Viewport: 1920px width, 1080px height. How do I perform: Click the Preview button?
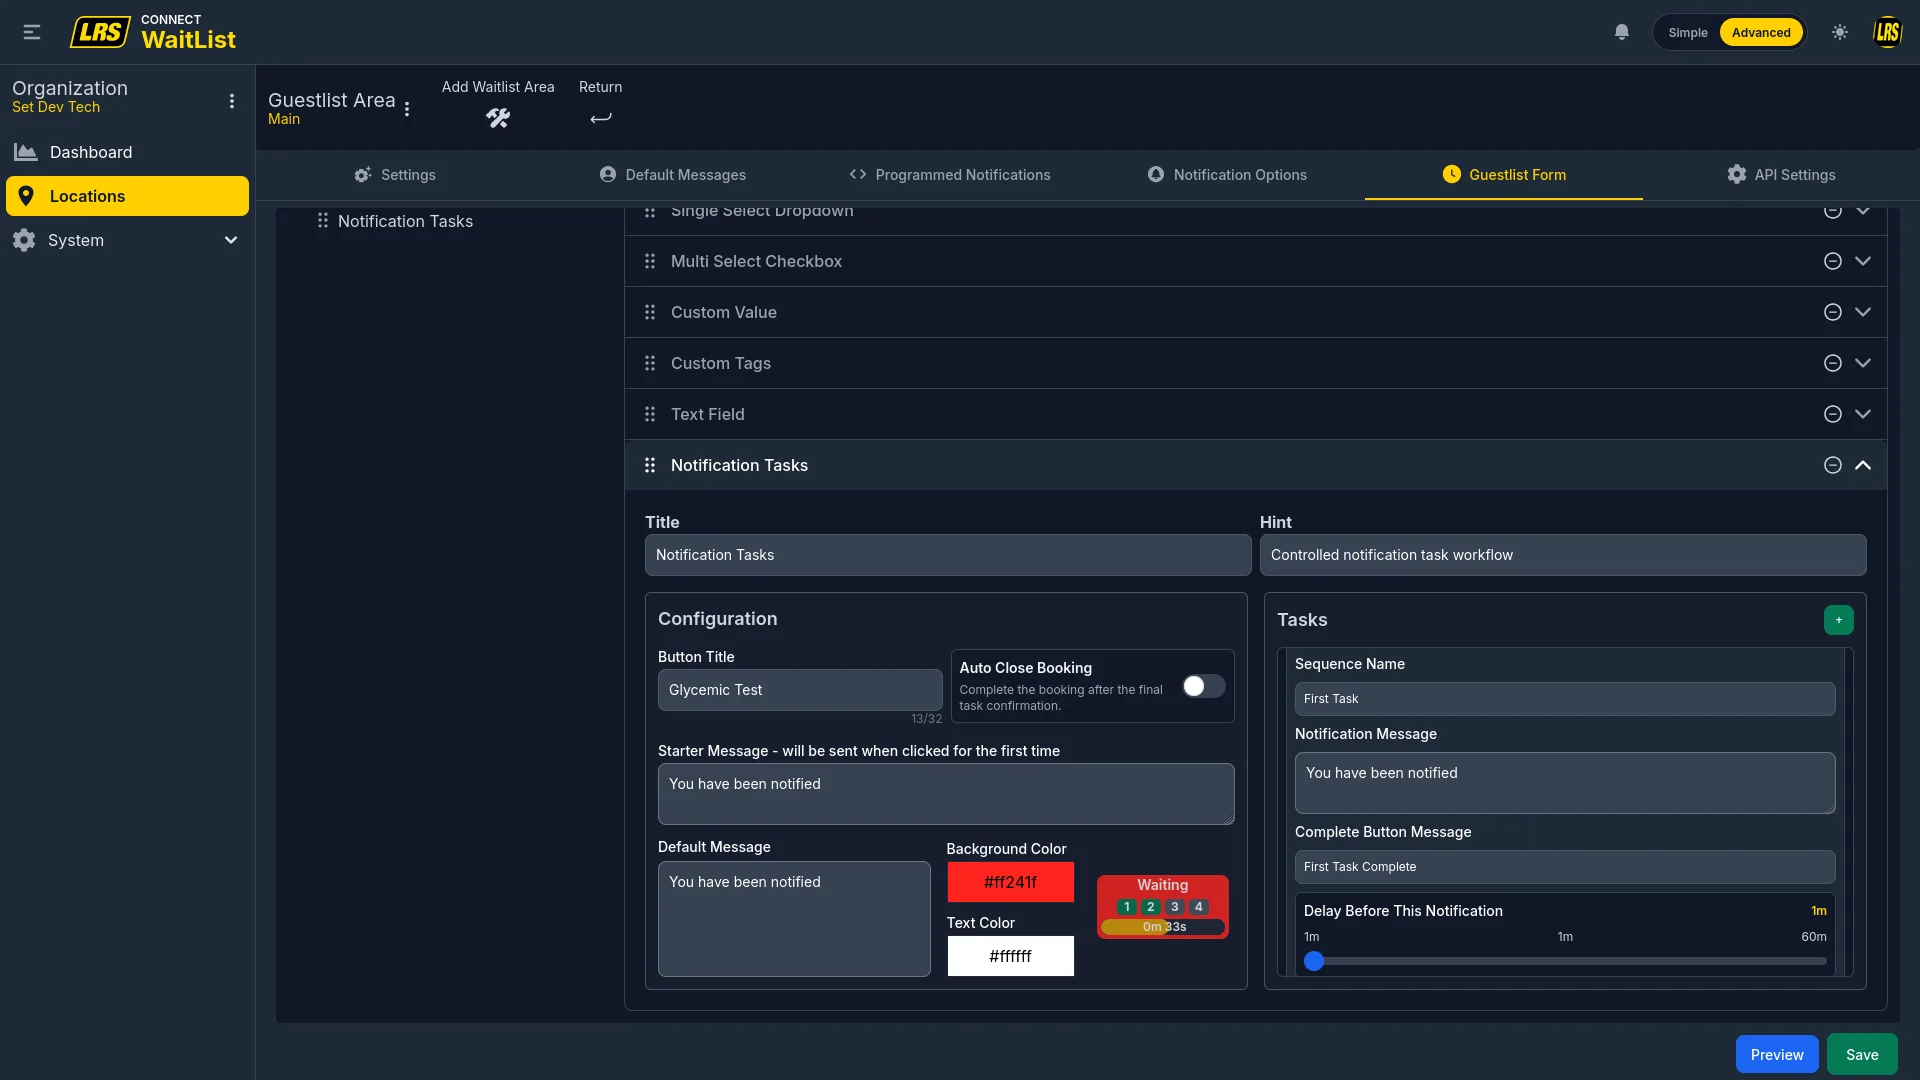[x=1777, y=1054]
